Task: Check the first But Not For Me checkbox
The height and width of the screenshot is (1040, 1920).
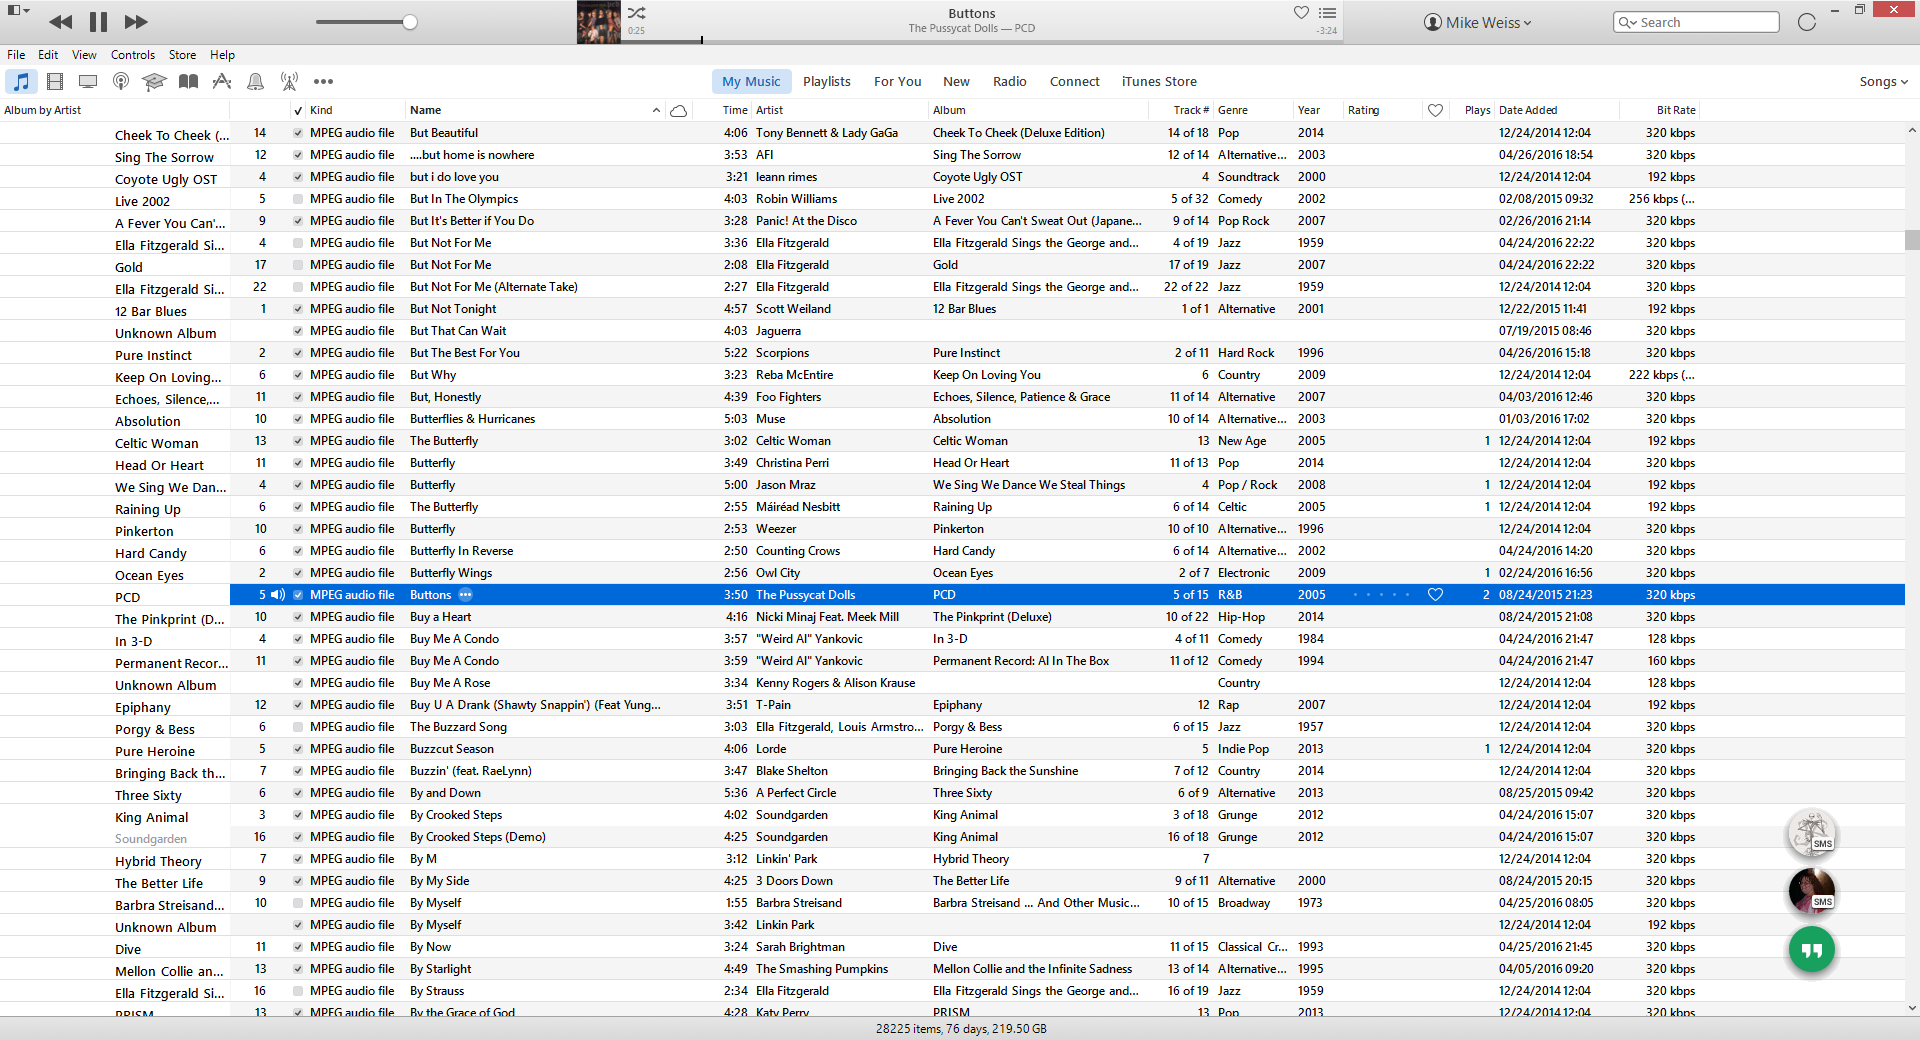Action: point(298,243)
